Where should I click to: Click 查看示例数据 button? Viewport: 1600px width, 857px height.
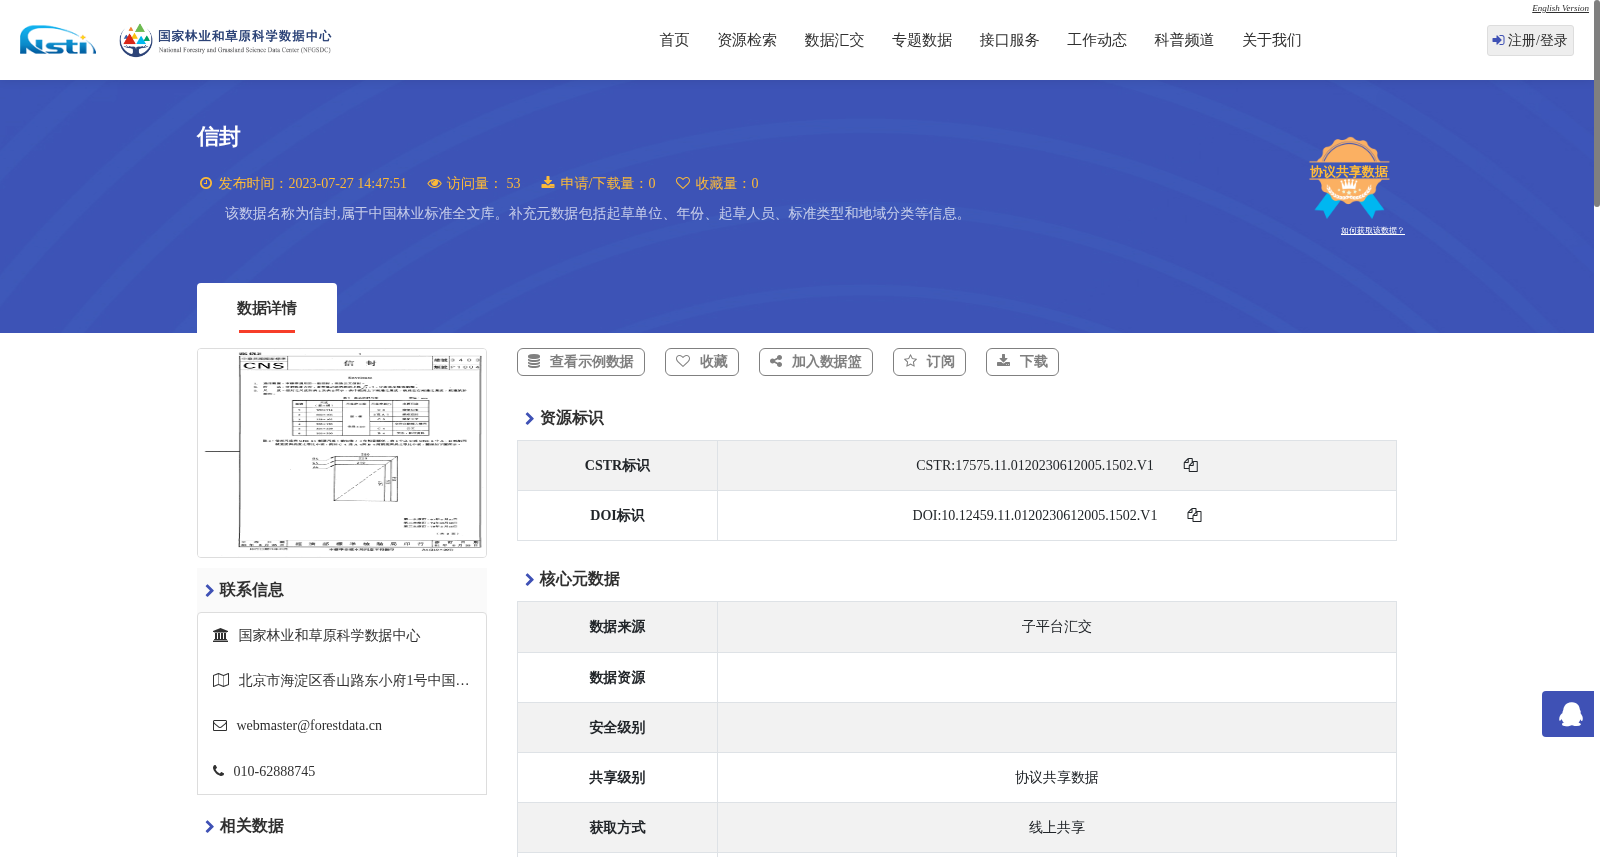coord(581,362)
